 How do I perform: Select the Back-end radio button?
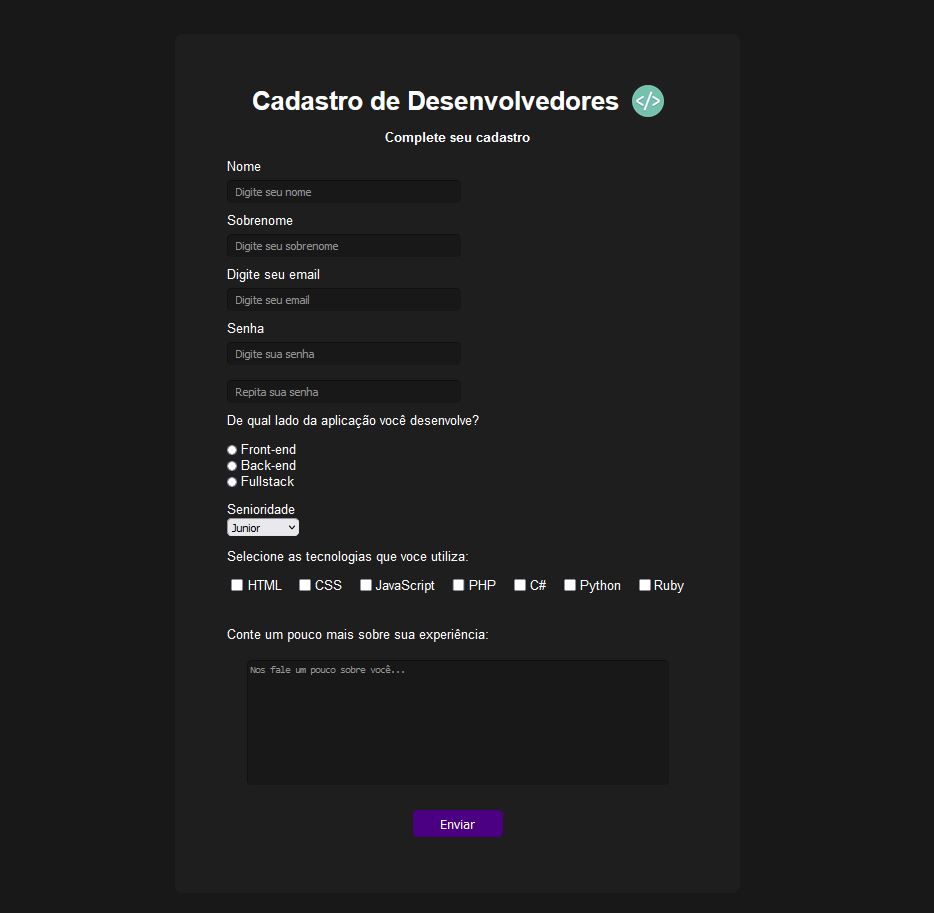(231, 466)
